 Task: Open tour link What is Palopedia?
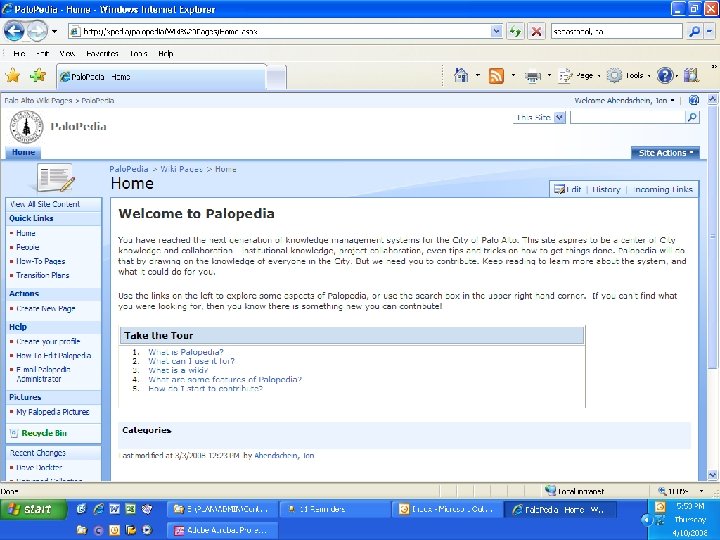[186, 352]
